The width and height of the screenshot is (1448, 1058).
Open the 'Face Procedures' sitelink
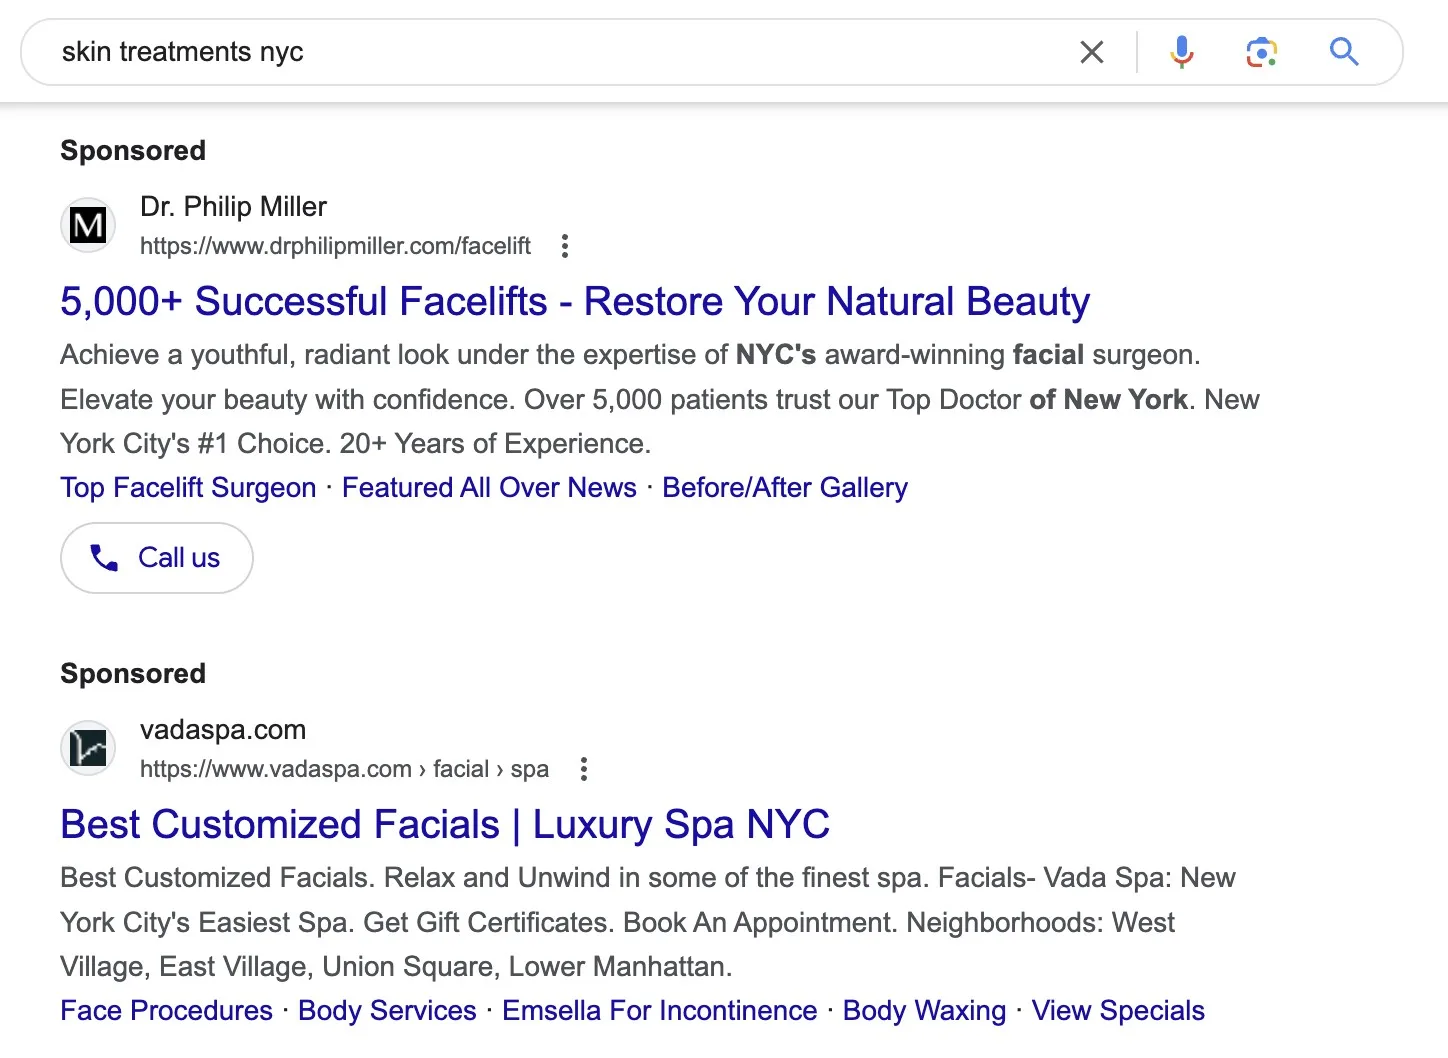tap(166, 1011)
